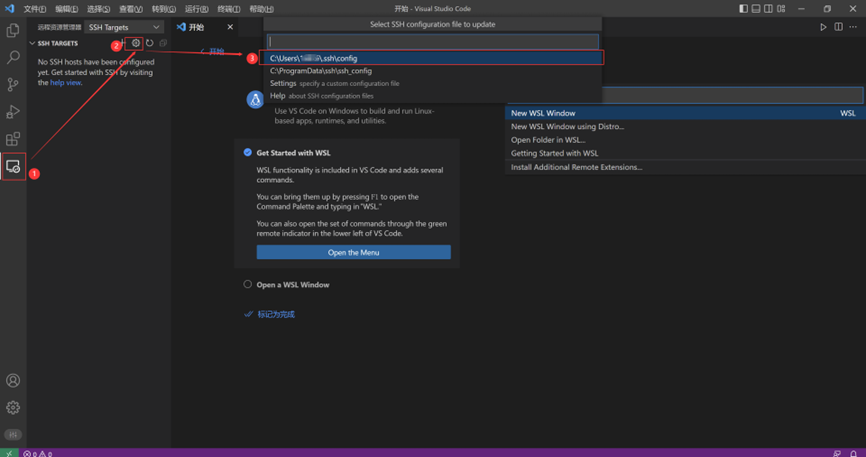Click the run triangle icon in the editor toolbar
Viewport: 866px width, 457px height.
tap(823, 27)
